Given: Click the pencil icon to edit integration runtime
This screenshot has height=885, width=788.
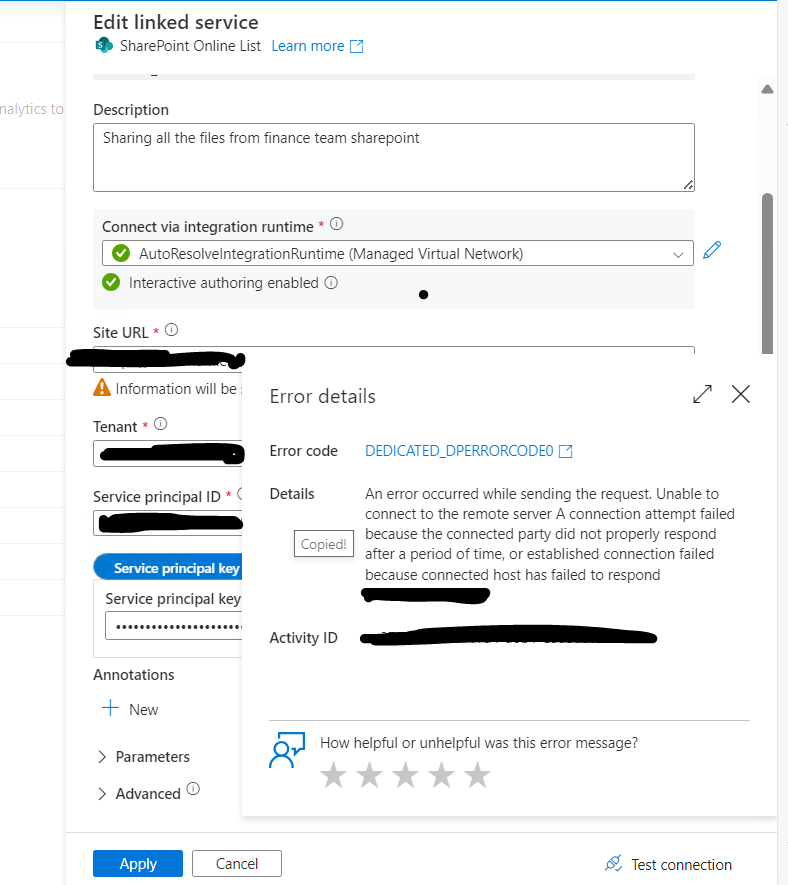Looking at the screenshot, I should [712, 249].
